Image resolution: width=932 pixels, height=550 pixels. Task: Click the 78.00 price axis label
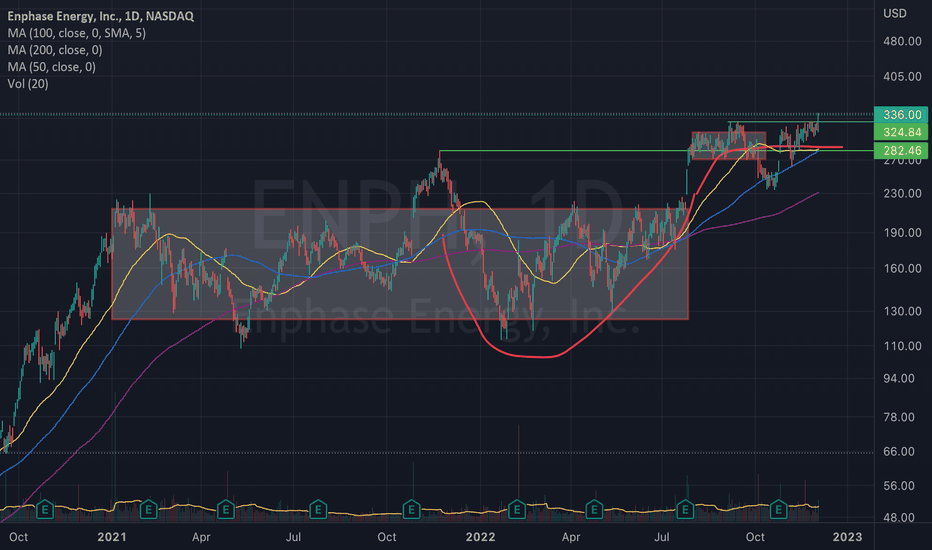899,417
